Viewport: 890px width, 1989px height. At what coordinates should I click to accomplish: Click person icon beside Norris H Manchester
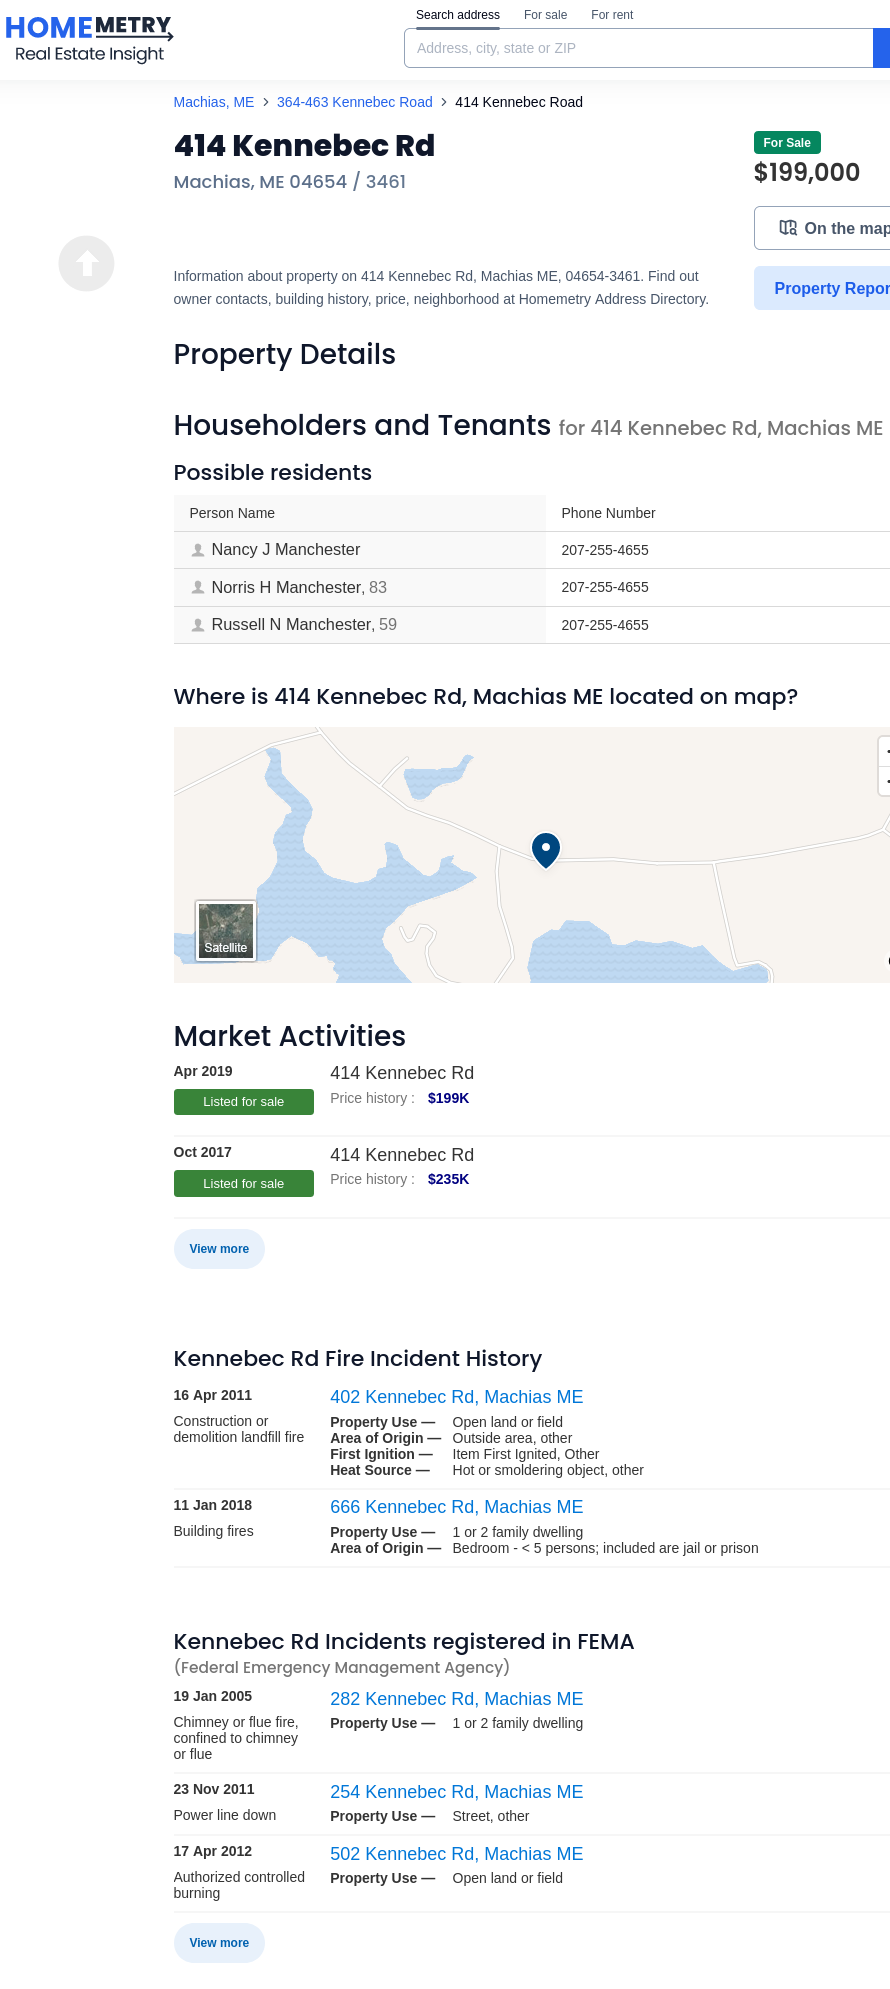coord(198,587)
